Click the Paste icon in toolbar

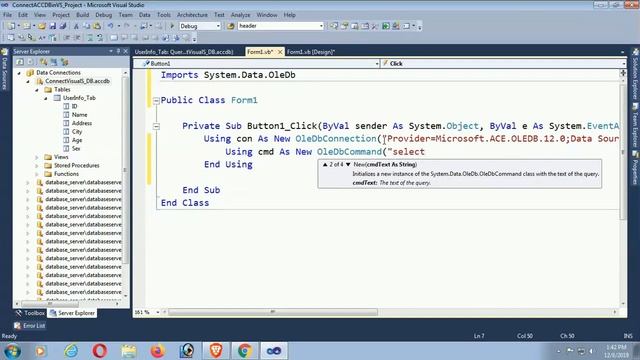click(97, 26)
